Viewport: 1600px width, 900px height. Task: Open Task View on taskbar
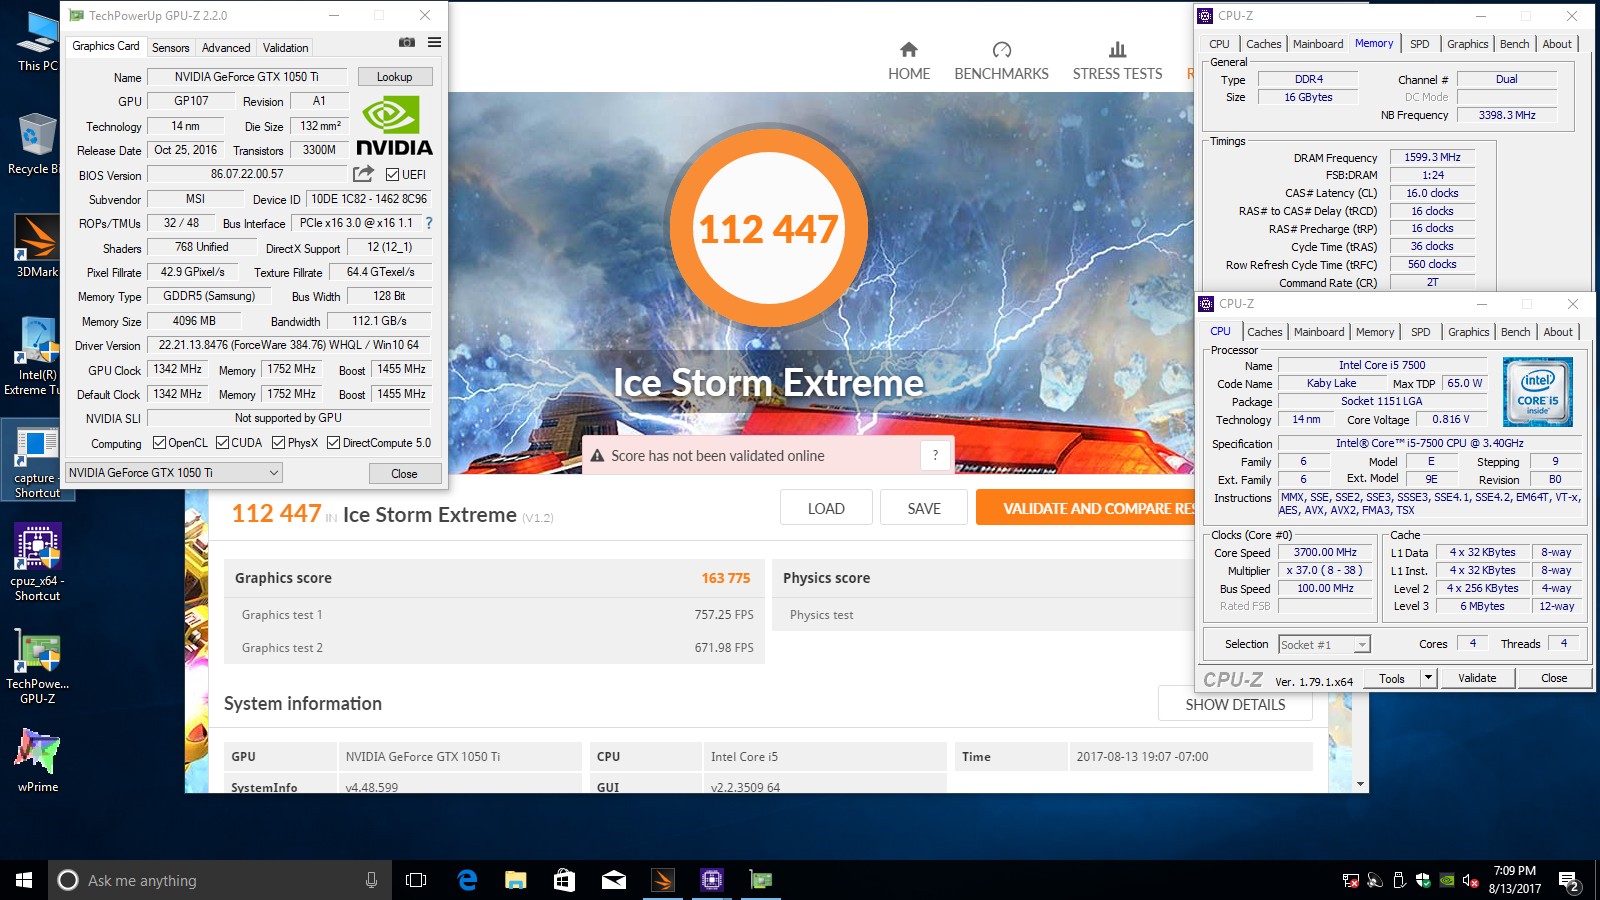(416, 880)
